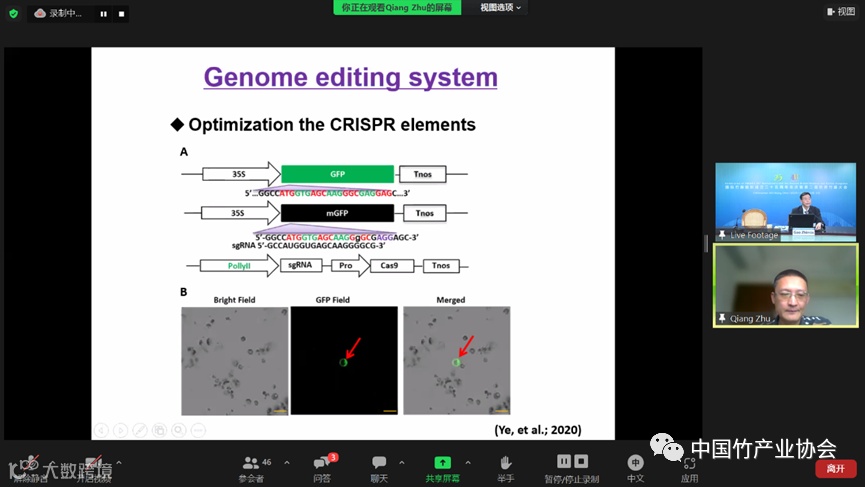Click the green screen-viewing banner for Qiang Zhu

[x=397, y=7]
